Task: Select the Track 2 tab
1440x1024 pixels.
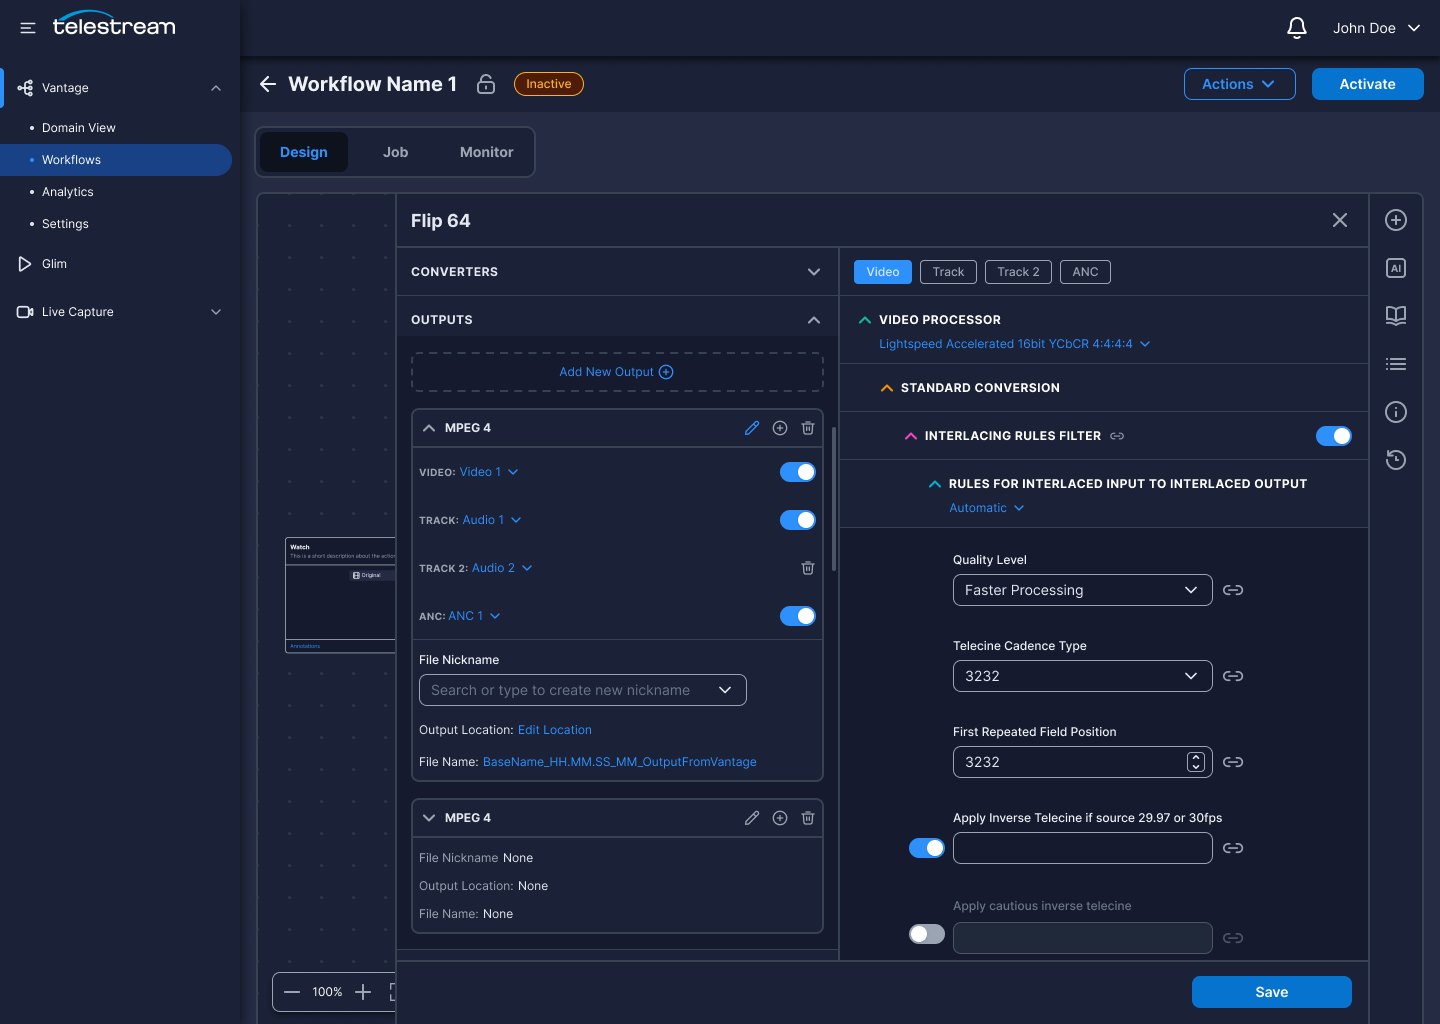Action: tap(1018, 272)
